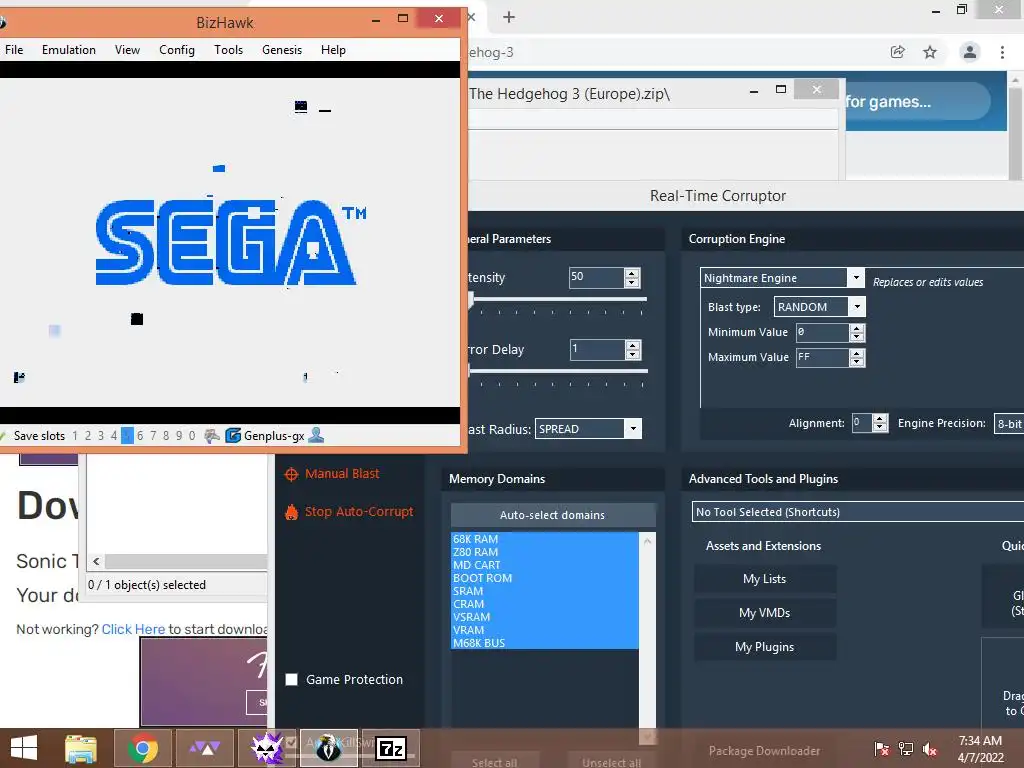This screenshot has height=768, width=1024.
Task: Open the BizHawk File menu
Action: pyautogui.click(x=14, y=50)
